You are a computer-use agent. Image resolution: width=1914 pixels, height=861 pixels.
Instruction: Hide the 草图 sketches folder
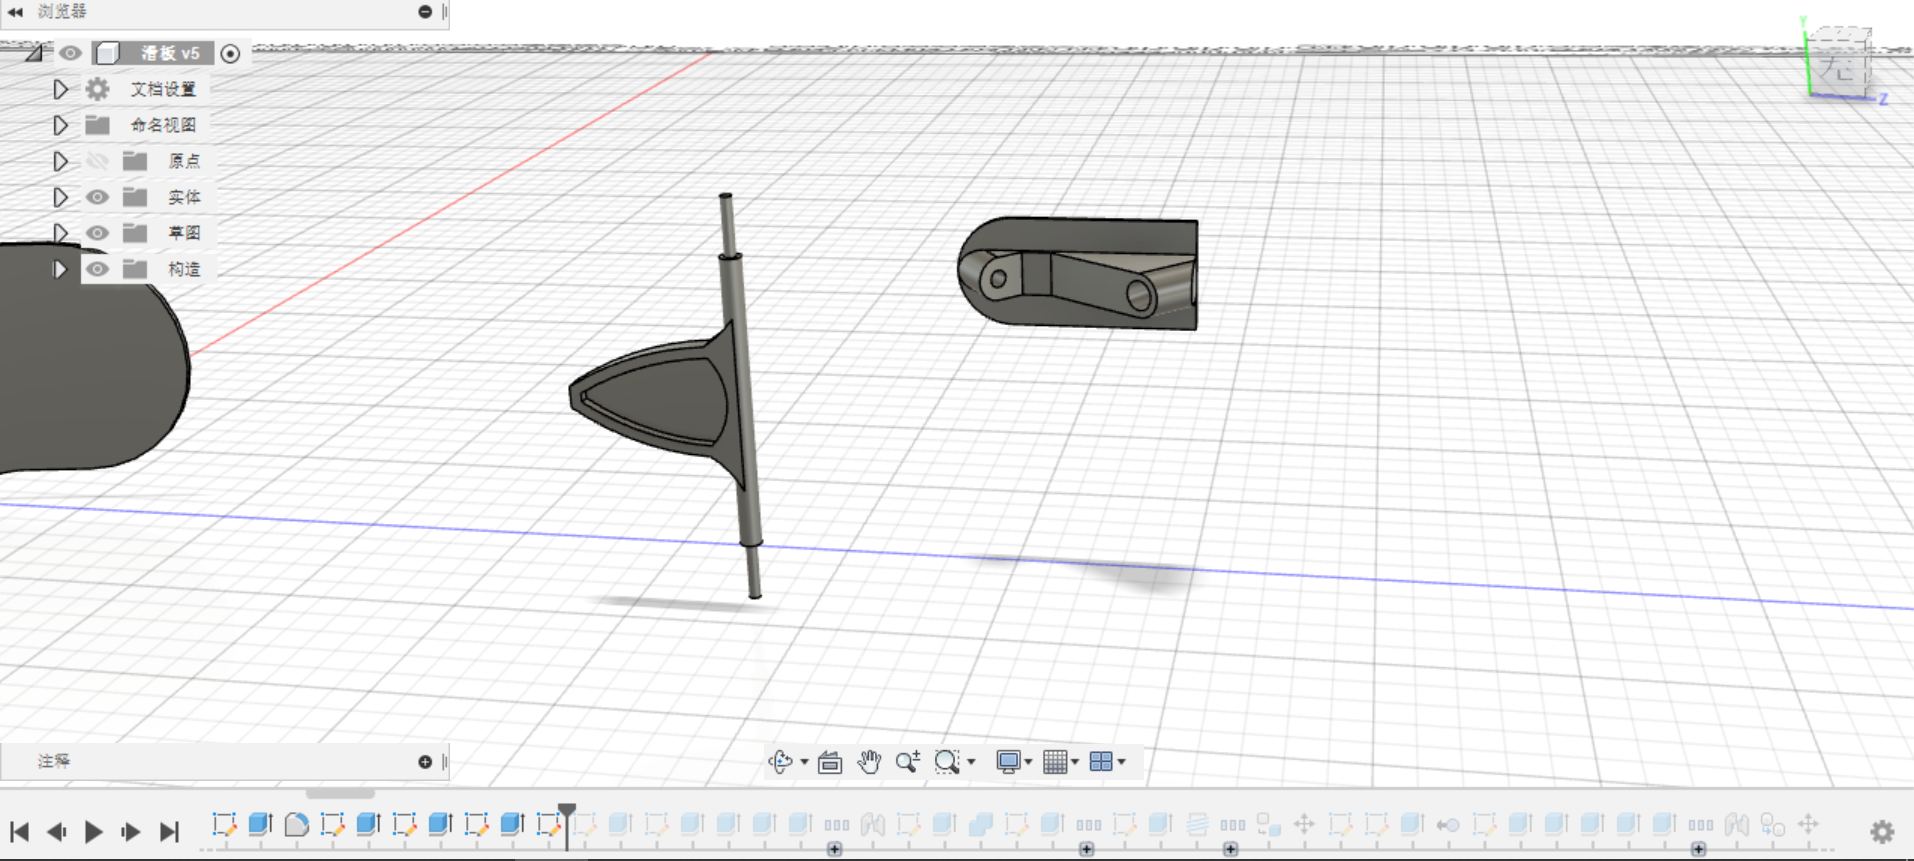pyautogui.click(x=97, y=233)
